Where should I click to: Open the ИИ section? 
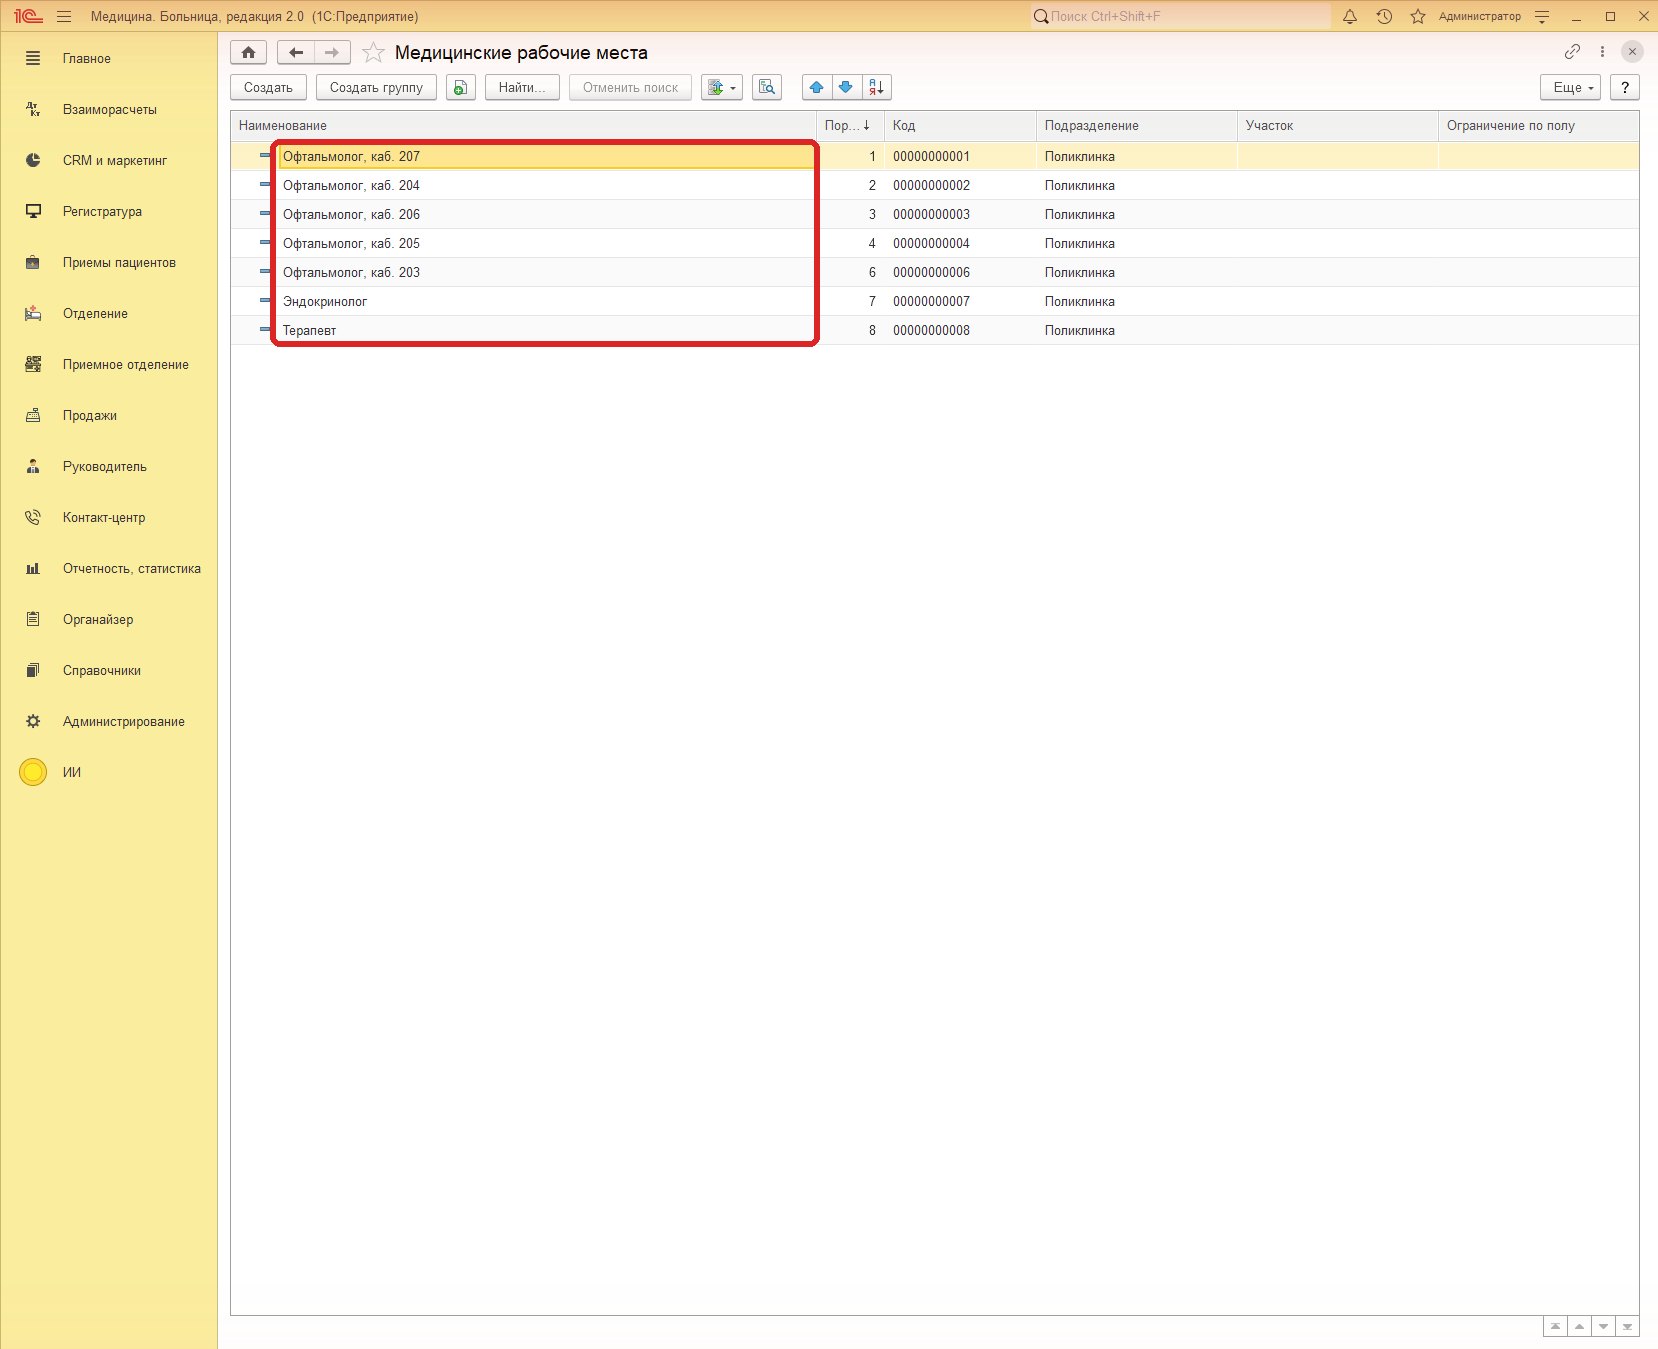click(x=109, y=773)
